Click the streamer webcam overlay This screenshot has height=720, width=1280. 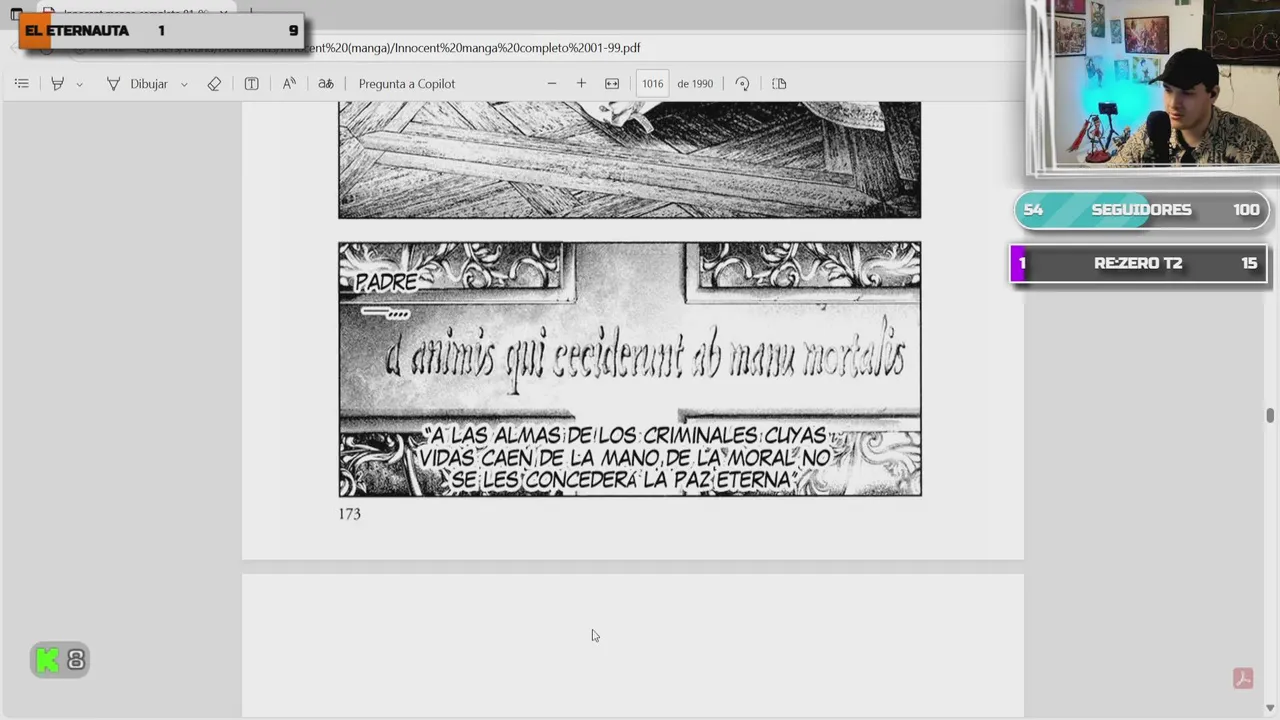[1153, 85]
